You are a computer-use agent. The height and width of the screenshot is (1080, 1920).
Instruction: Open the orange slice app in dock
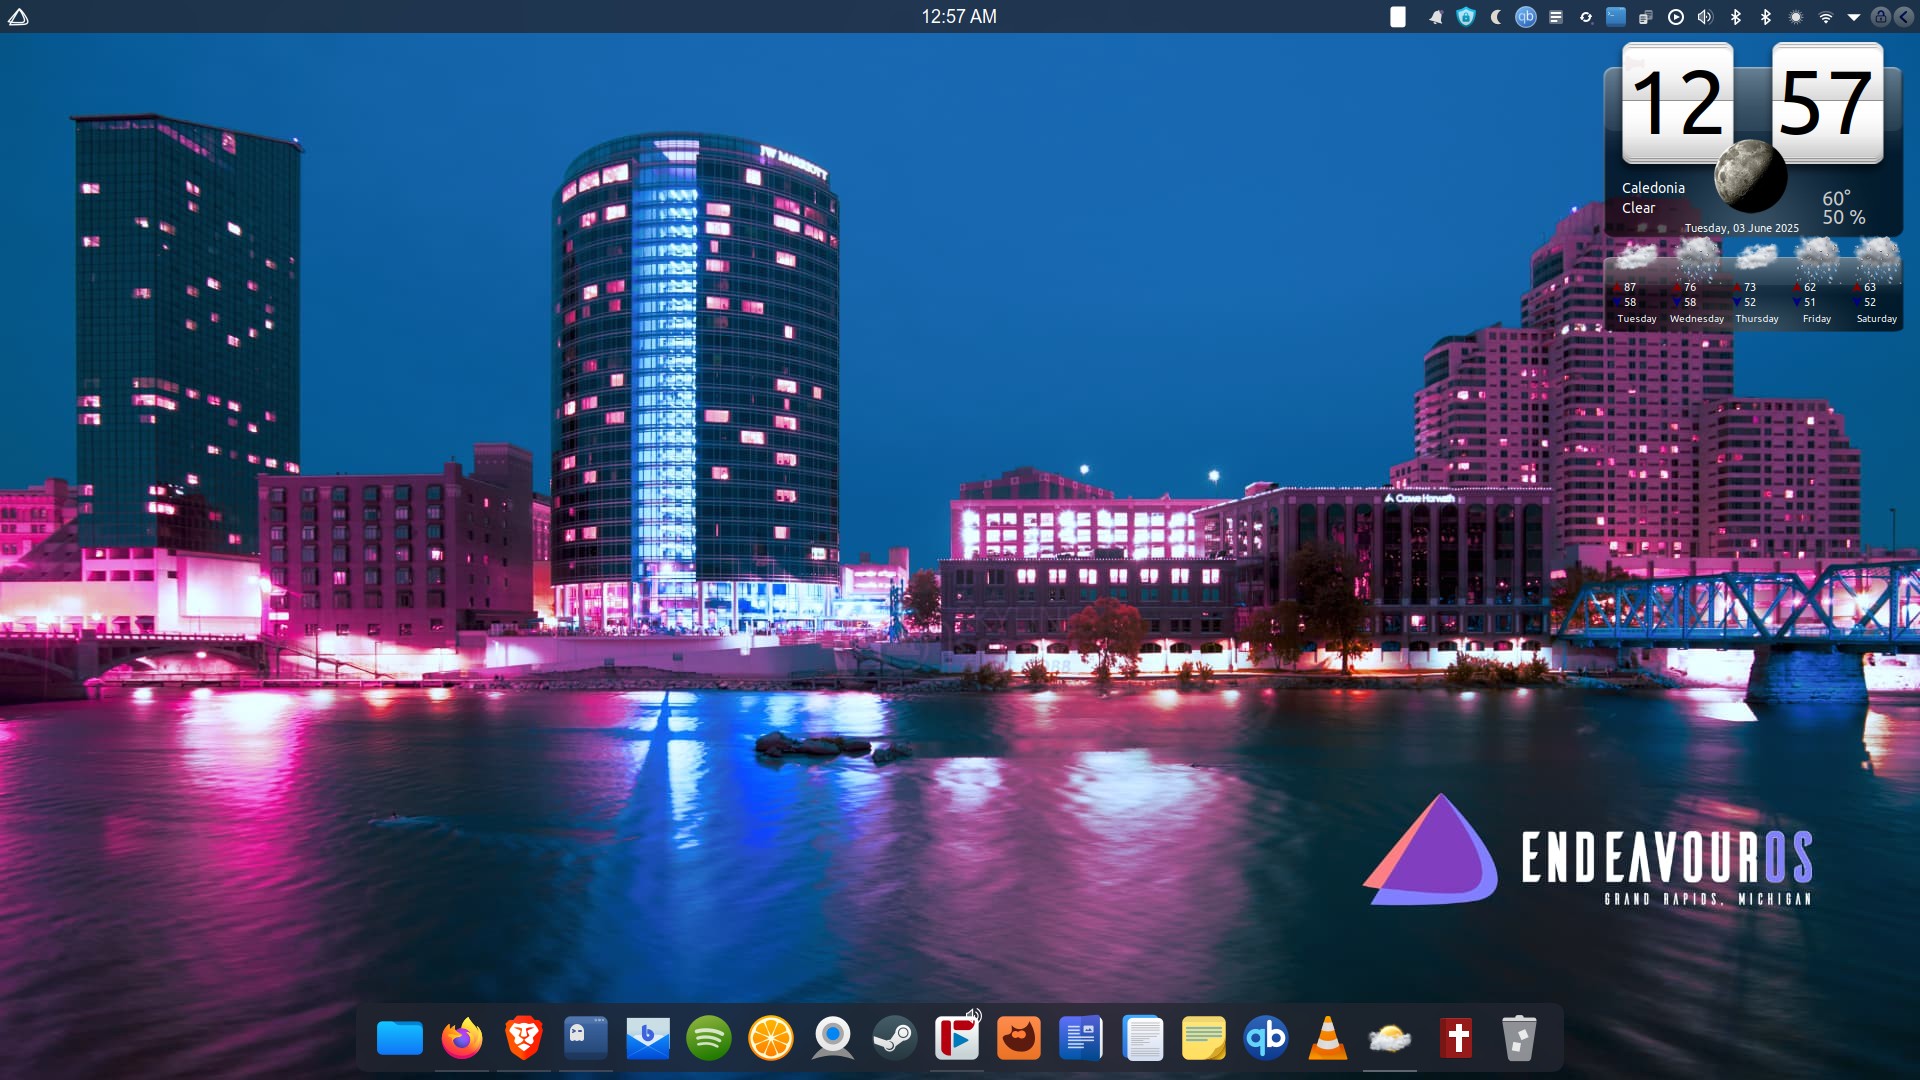pyautogui.click(x=771, y=1038)
